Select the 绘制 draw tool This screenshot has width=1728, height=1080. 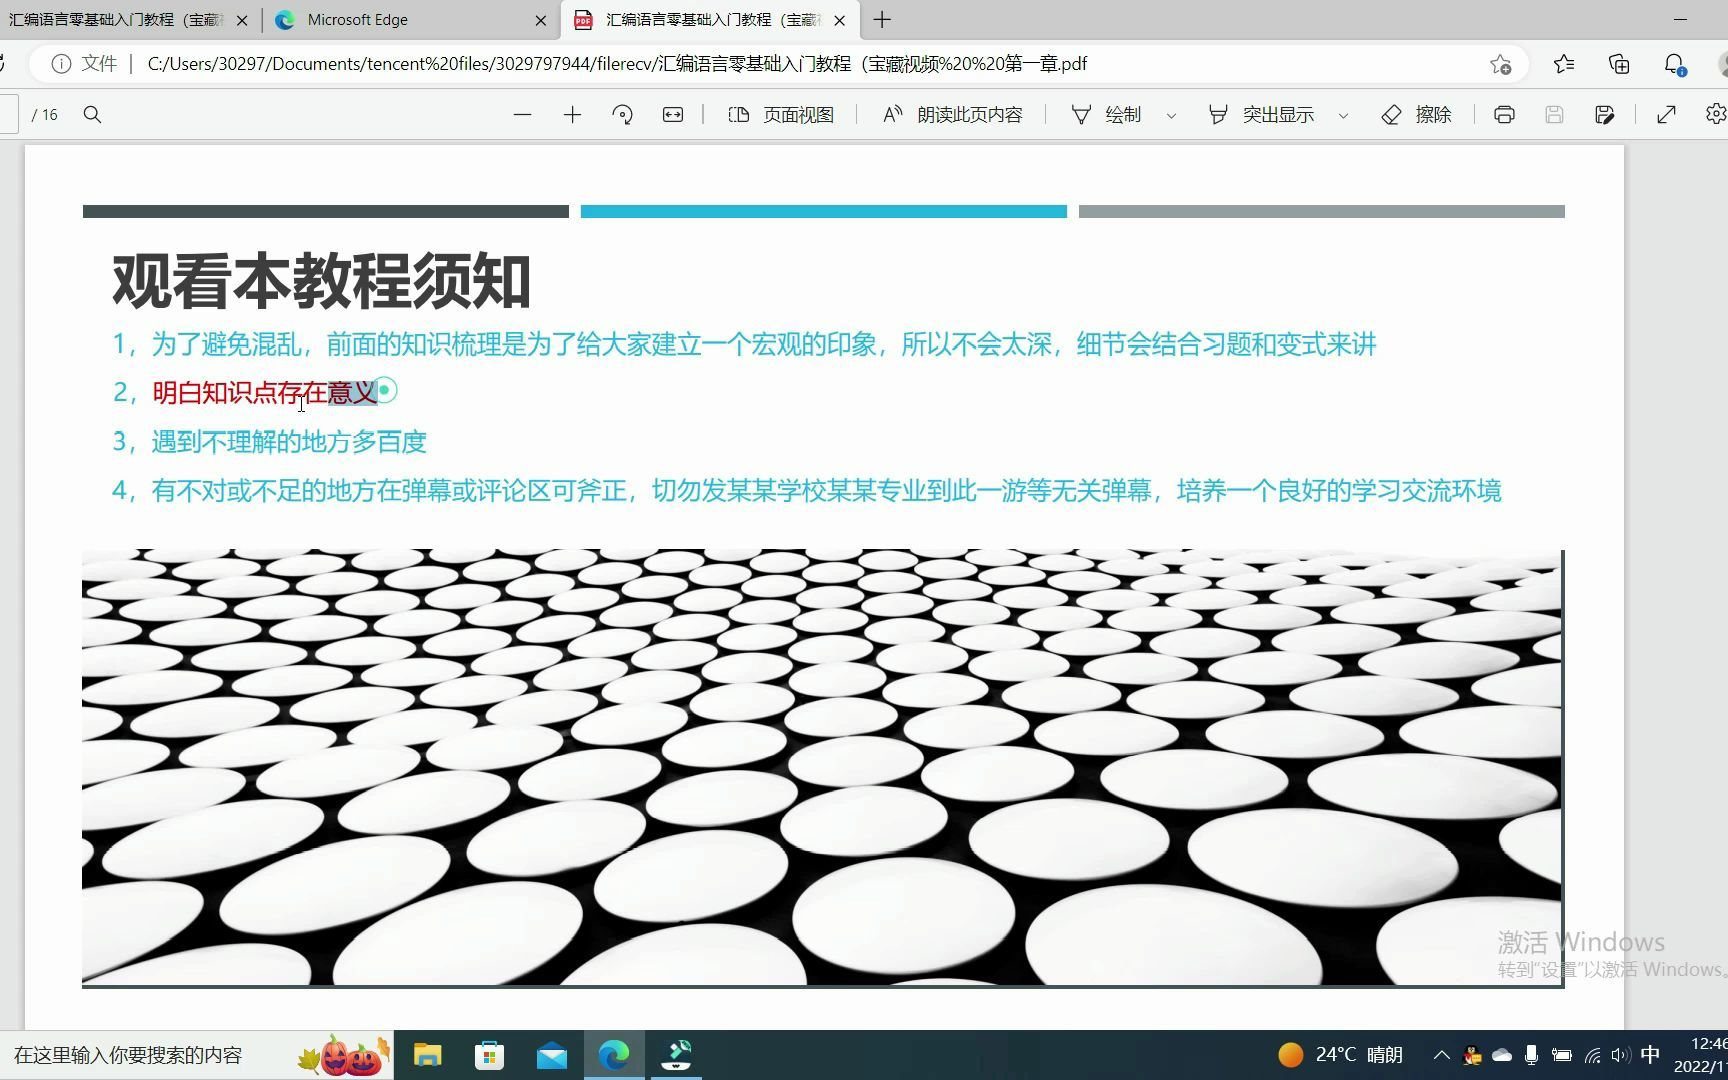click(x=1106, y=115)
